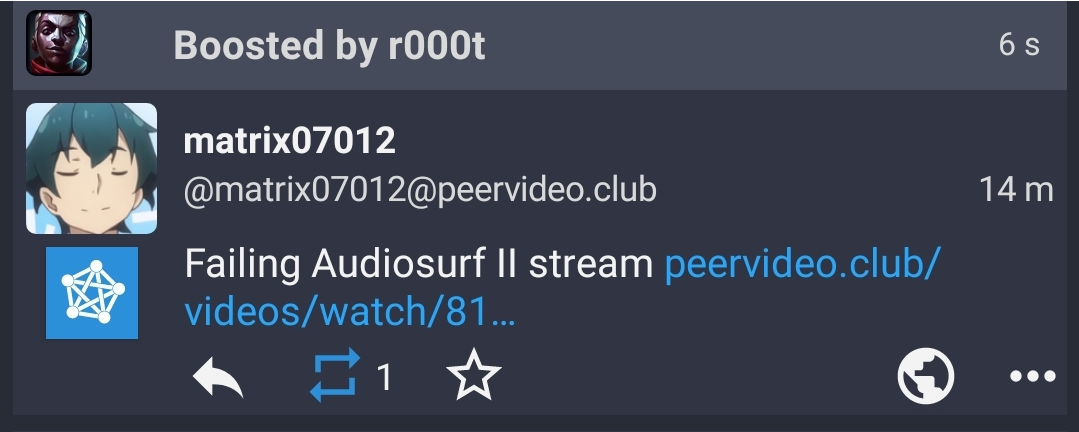
Task: Open the public visibility globe icon
Action: (x=926, y=376)
